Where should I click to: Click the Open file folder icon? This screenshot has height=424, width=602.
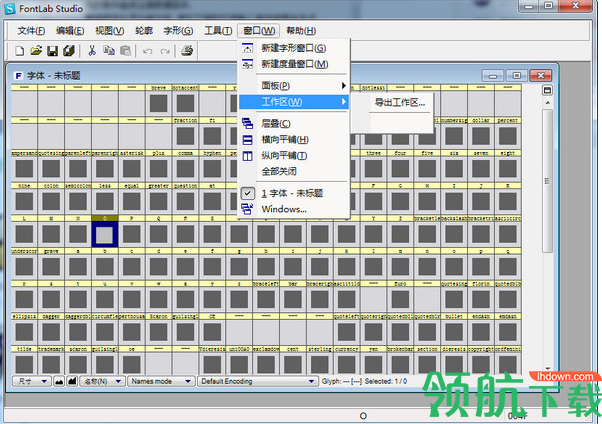(x=36, y=51)
